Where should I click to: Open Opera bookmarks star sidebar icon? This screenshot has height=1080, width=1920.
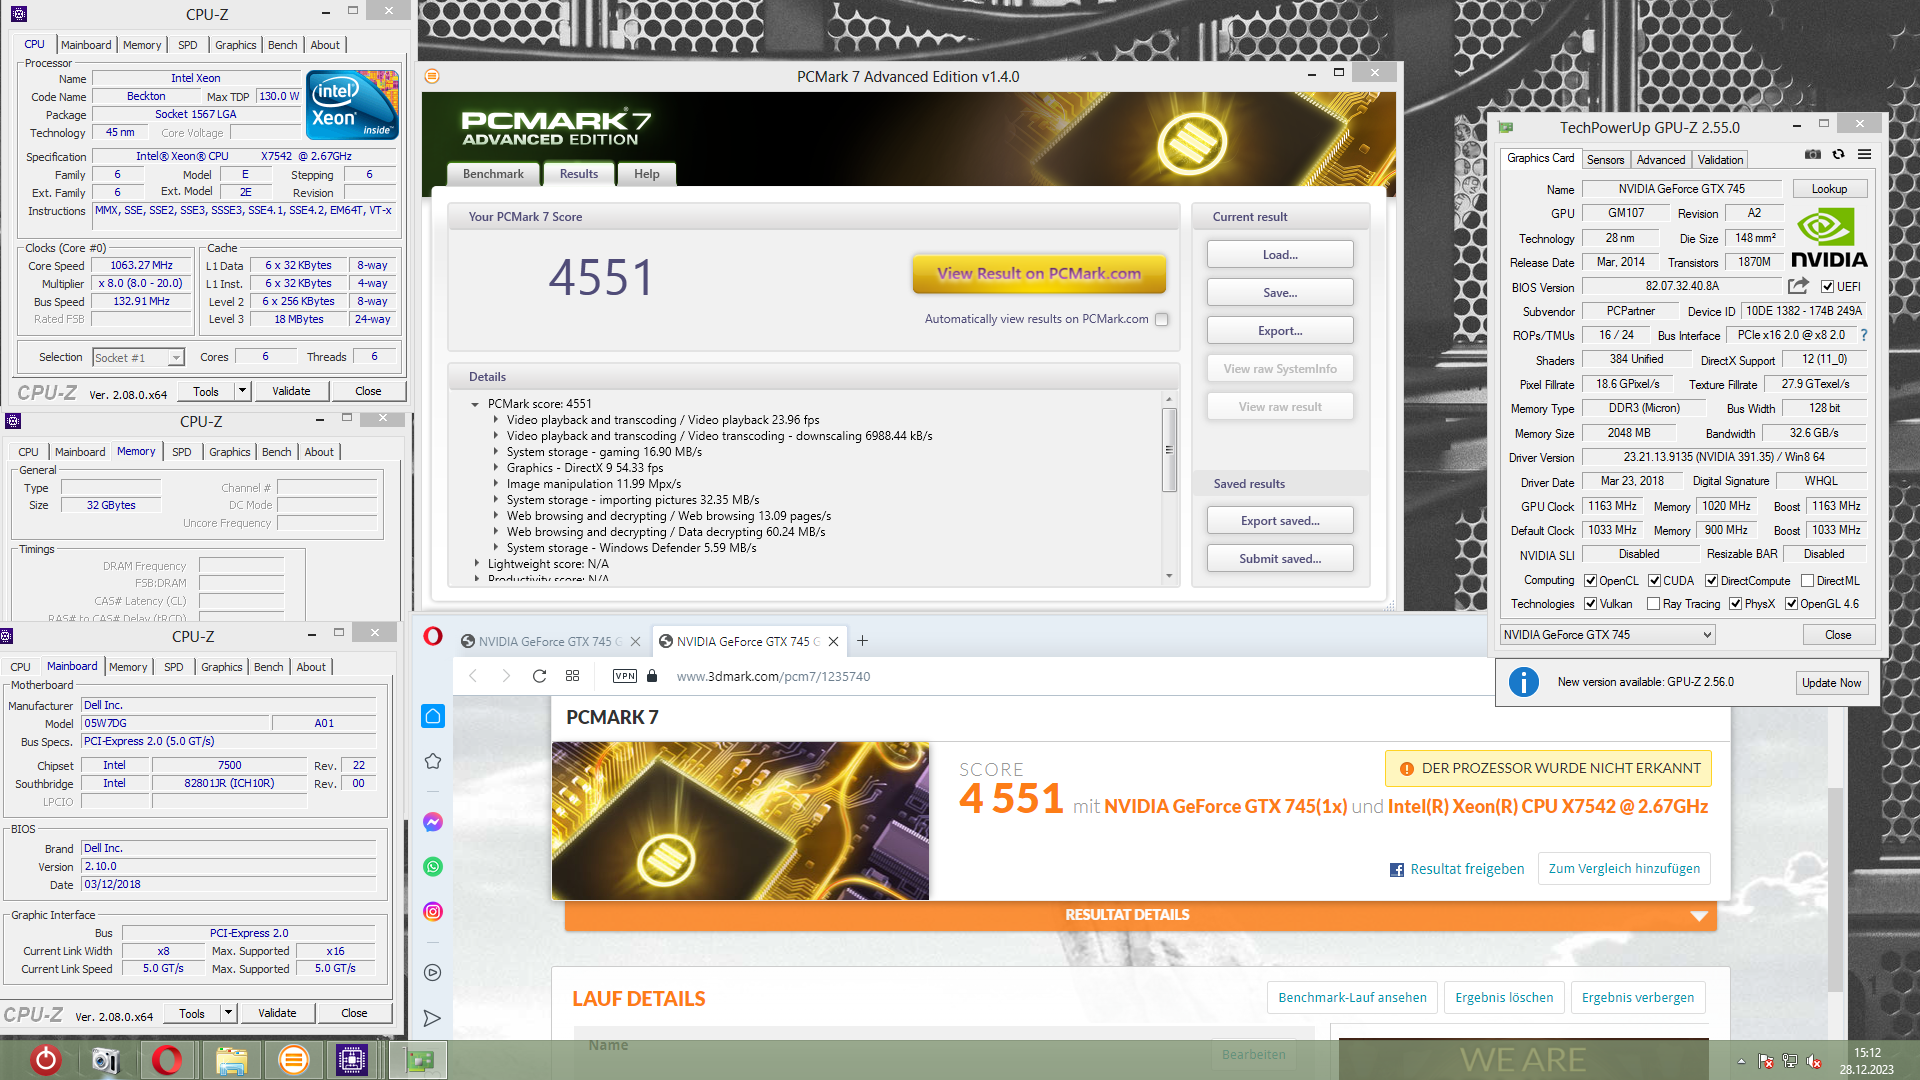(x=433, y=761)
